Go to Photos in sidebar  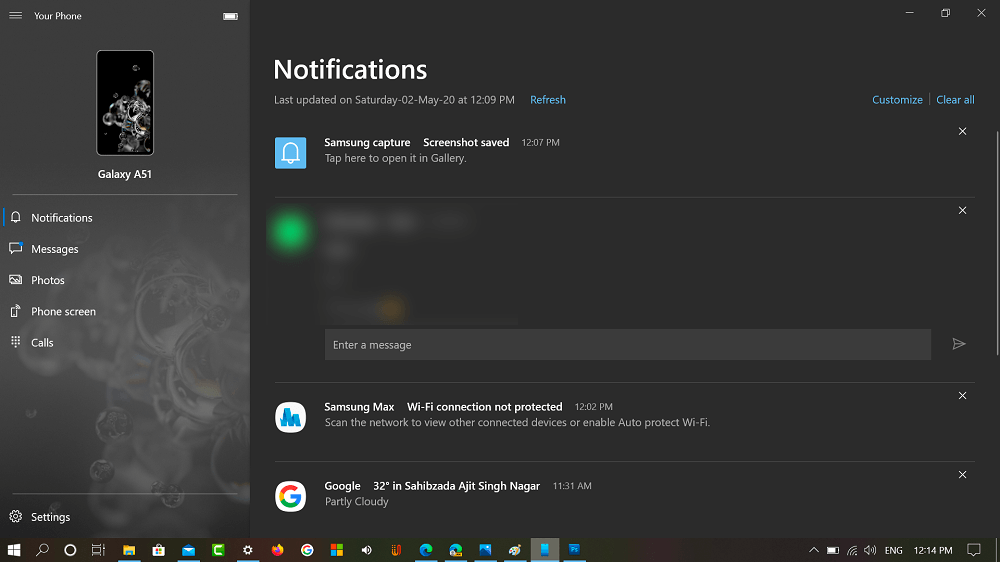point(125,280)
